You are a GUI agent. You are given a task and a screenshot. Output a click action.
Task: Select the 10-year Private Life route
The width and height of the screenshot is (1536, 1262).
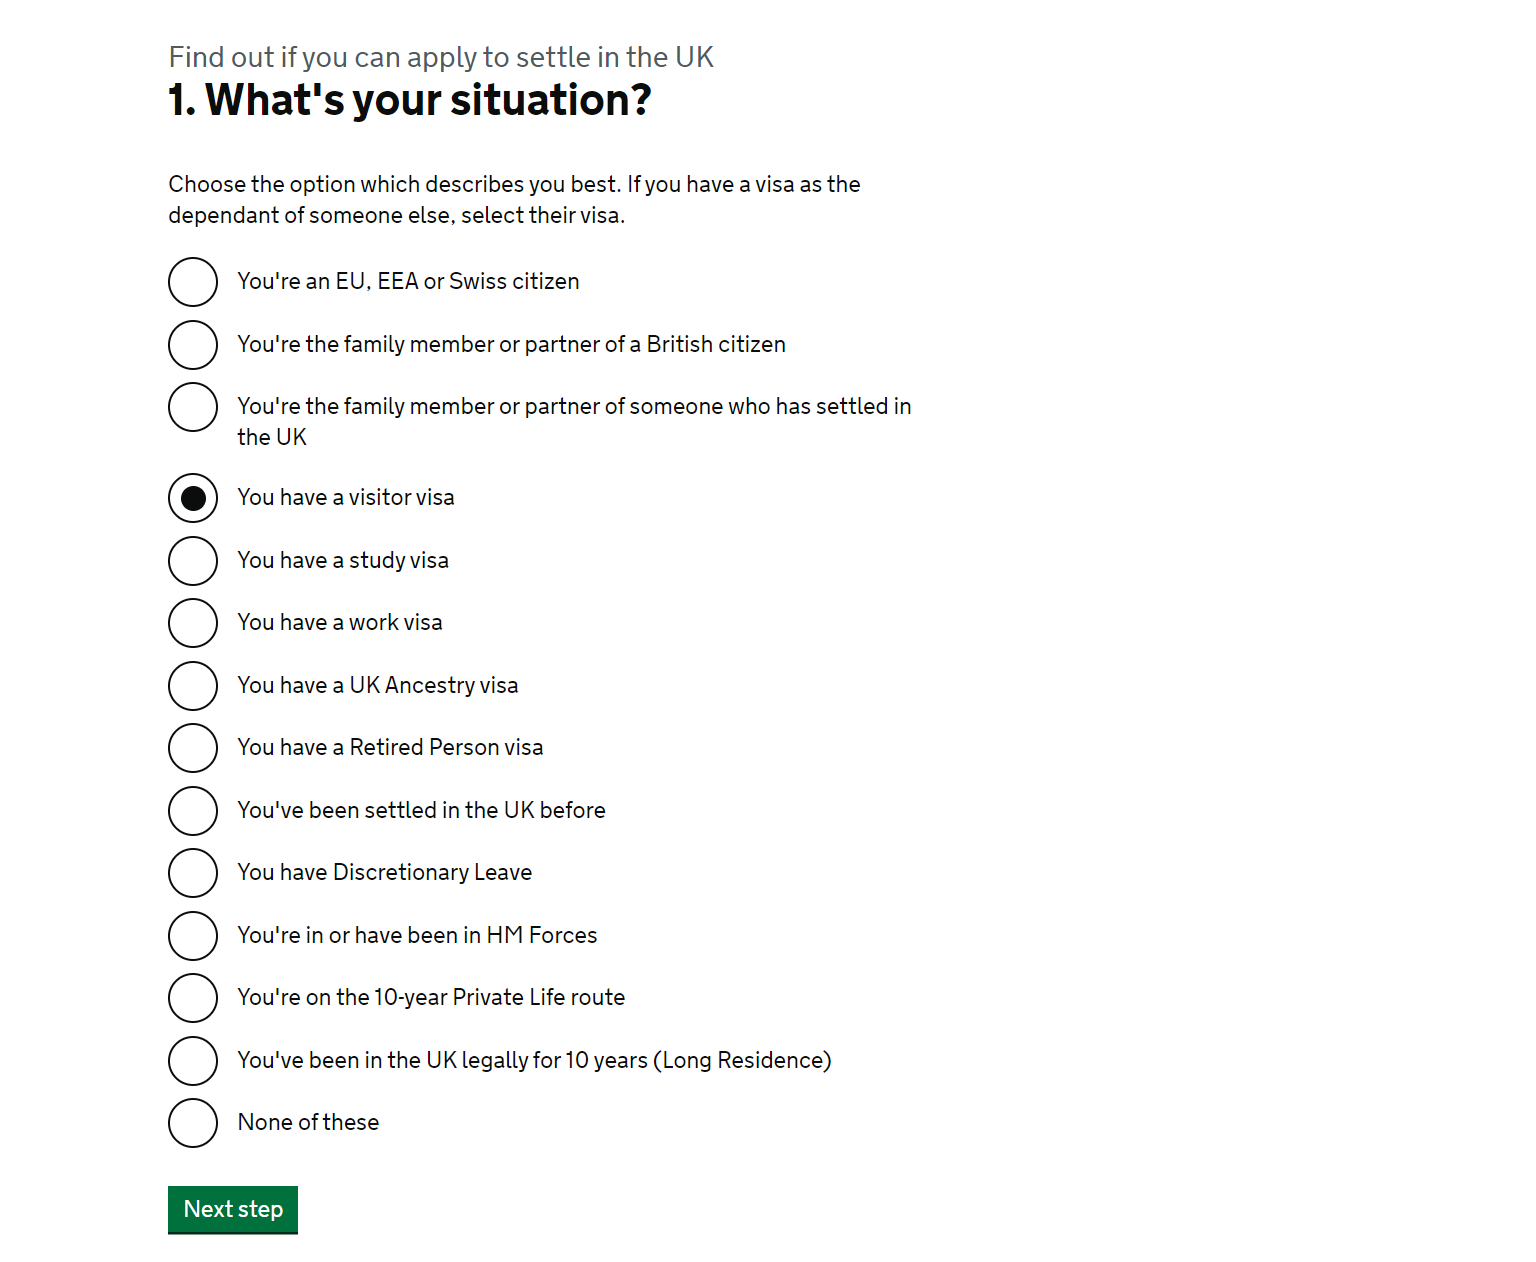point(193,998)
